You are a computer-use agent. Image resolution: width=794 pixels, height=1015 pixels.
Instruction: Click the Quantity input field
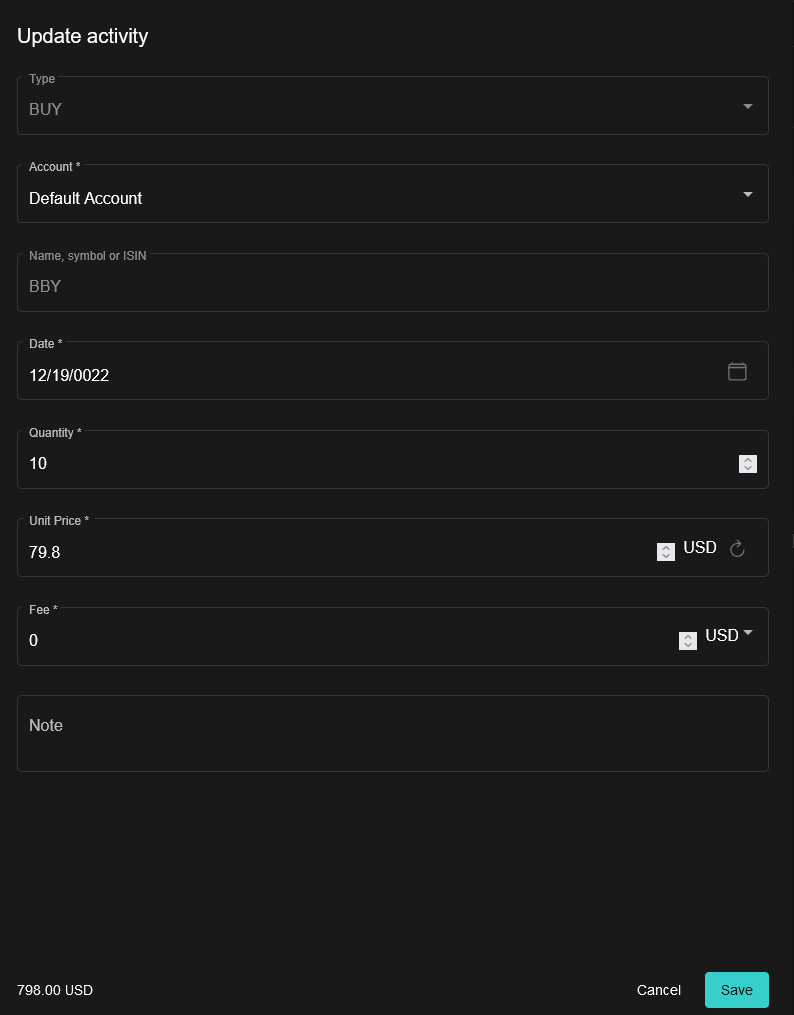300,463
